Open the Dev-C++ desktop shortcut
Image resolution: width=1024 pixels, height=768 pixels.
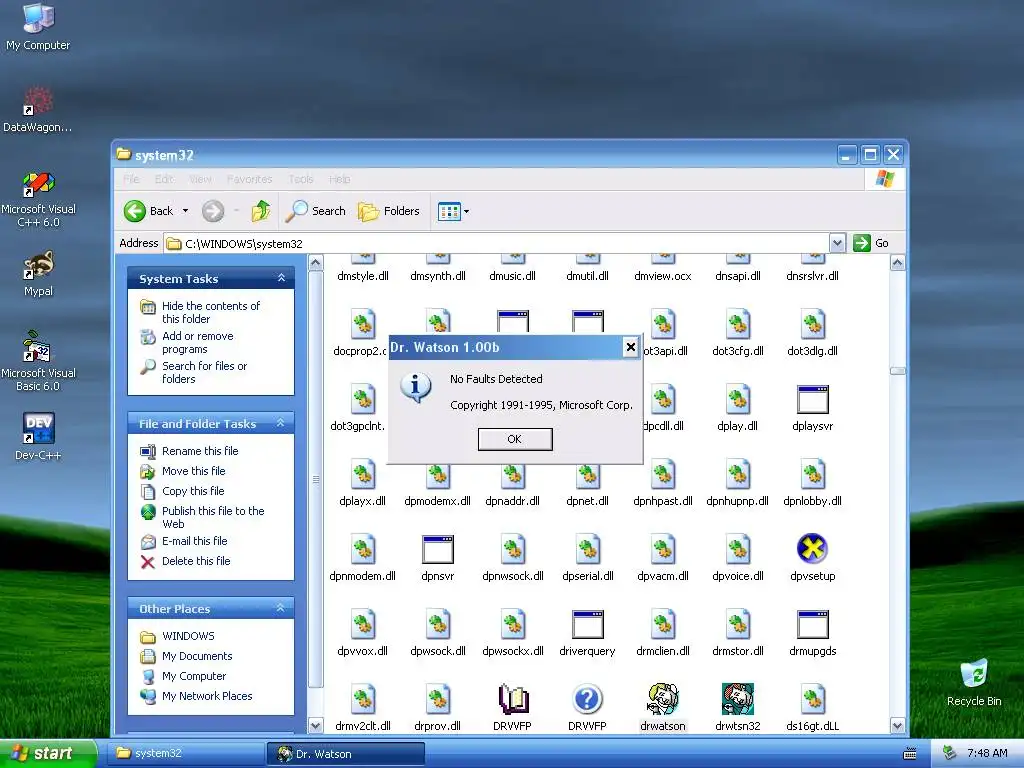[x=38, y=436]
